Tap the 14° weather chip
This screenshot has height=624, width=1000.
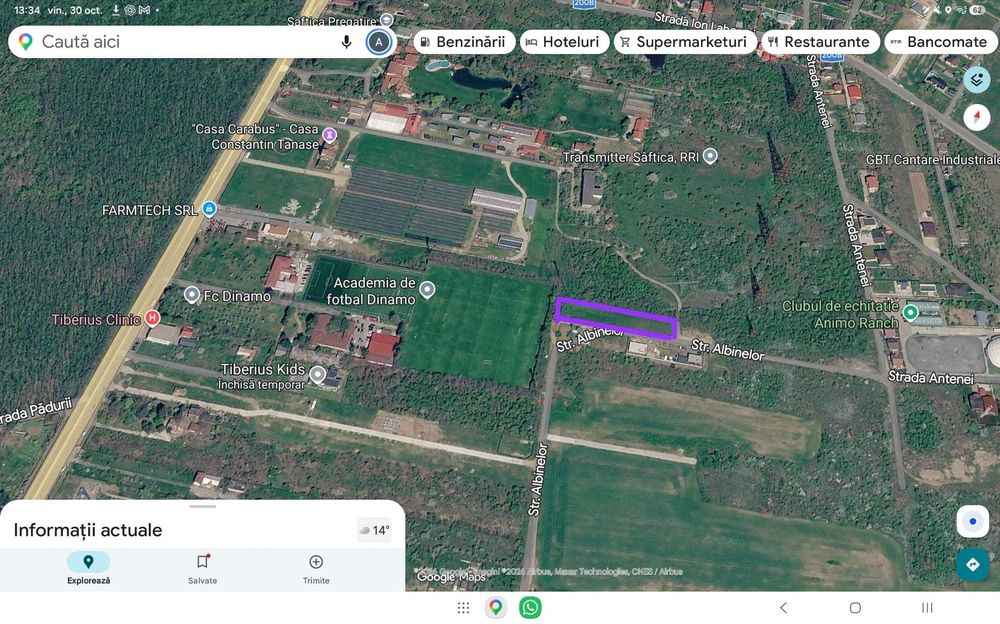(374, 530)
